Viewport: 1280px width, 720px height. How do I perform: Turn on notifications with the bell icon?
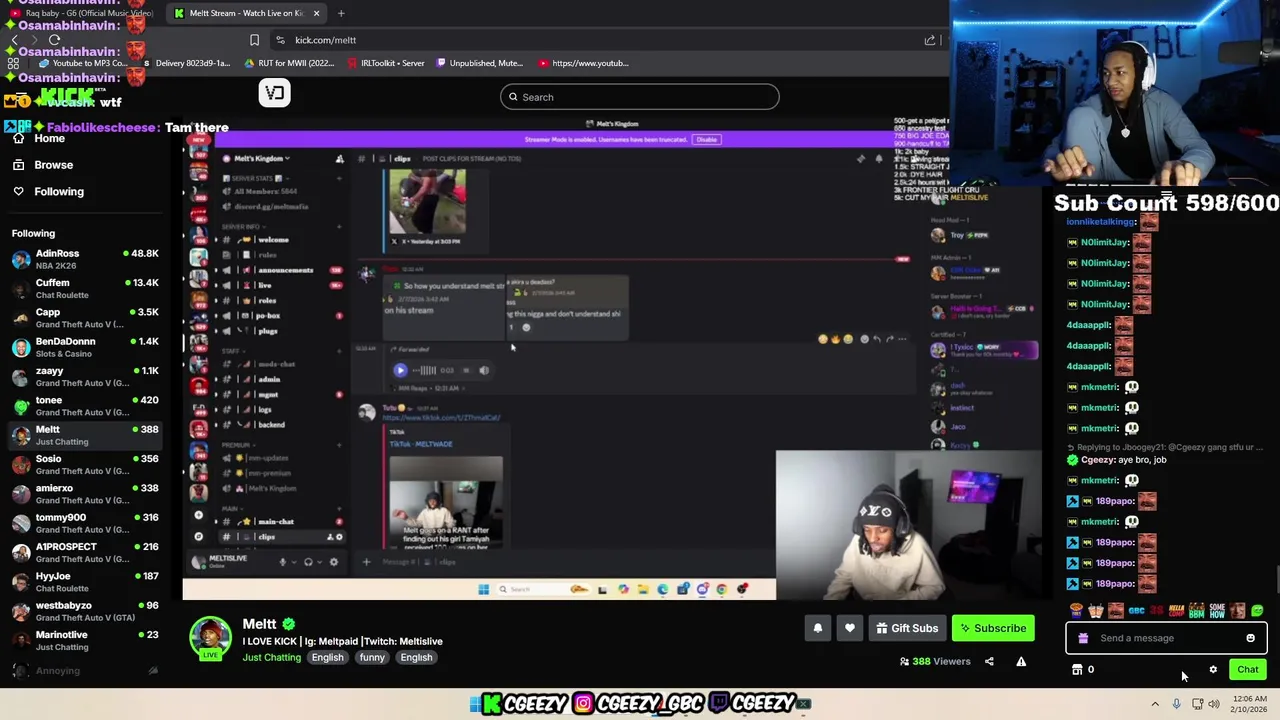[x=817, y=628]
